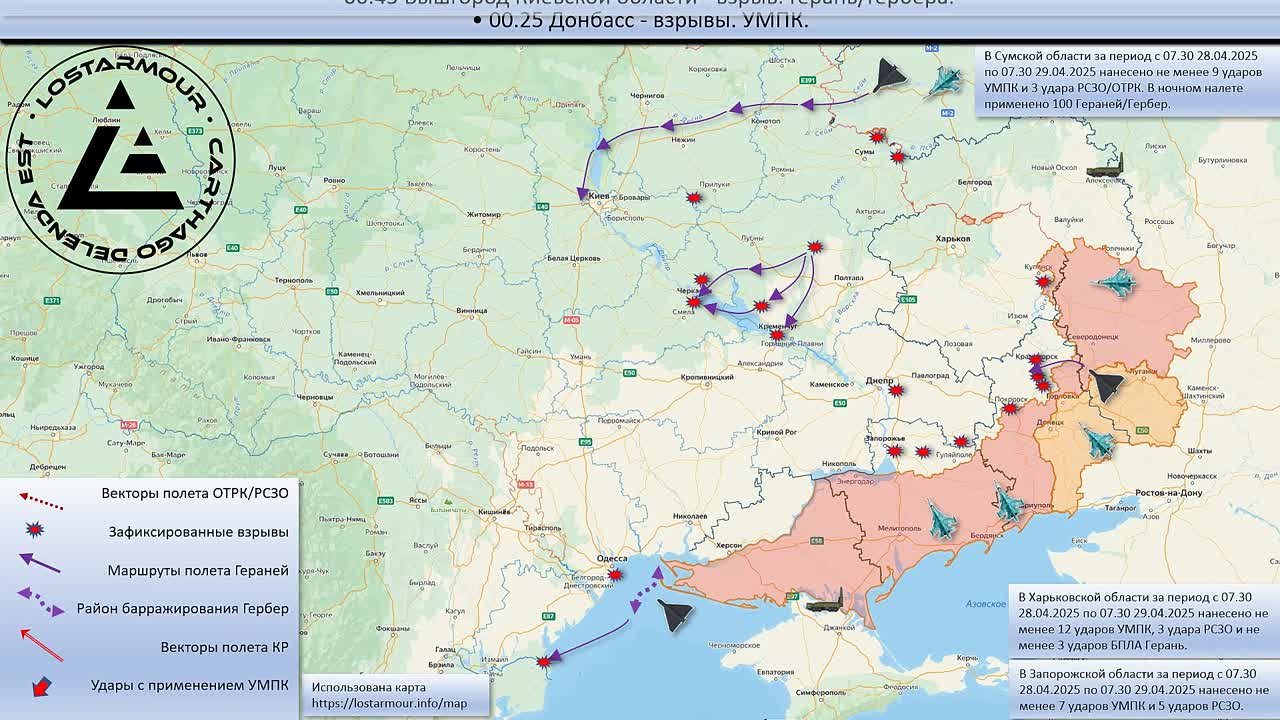Click the fighter jet icon over Severodonetsk region

pyautogui.click(x=1116, y=284)
